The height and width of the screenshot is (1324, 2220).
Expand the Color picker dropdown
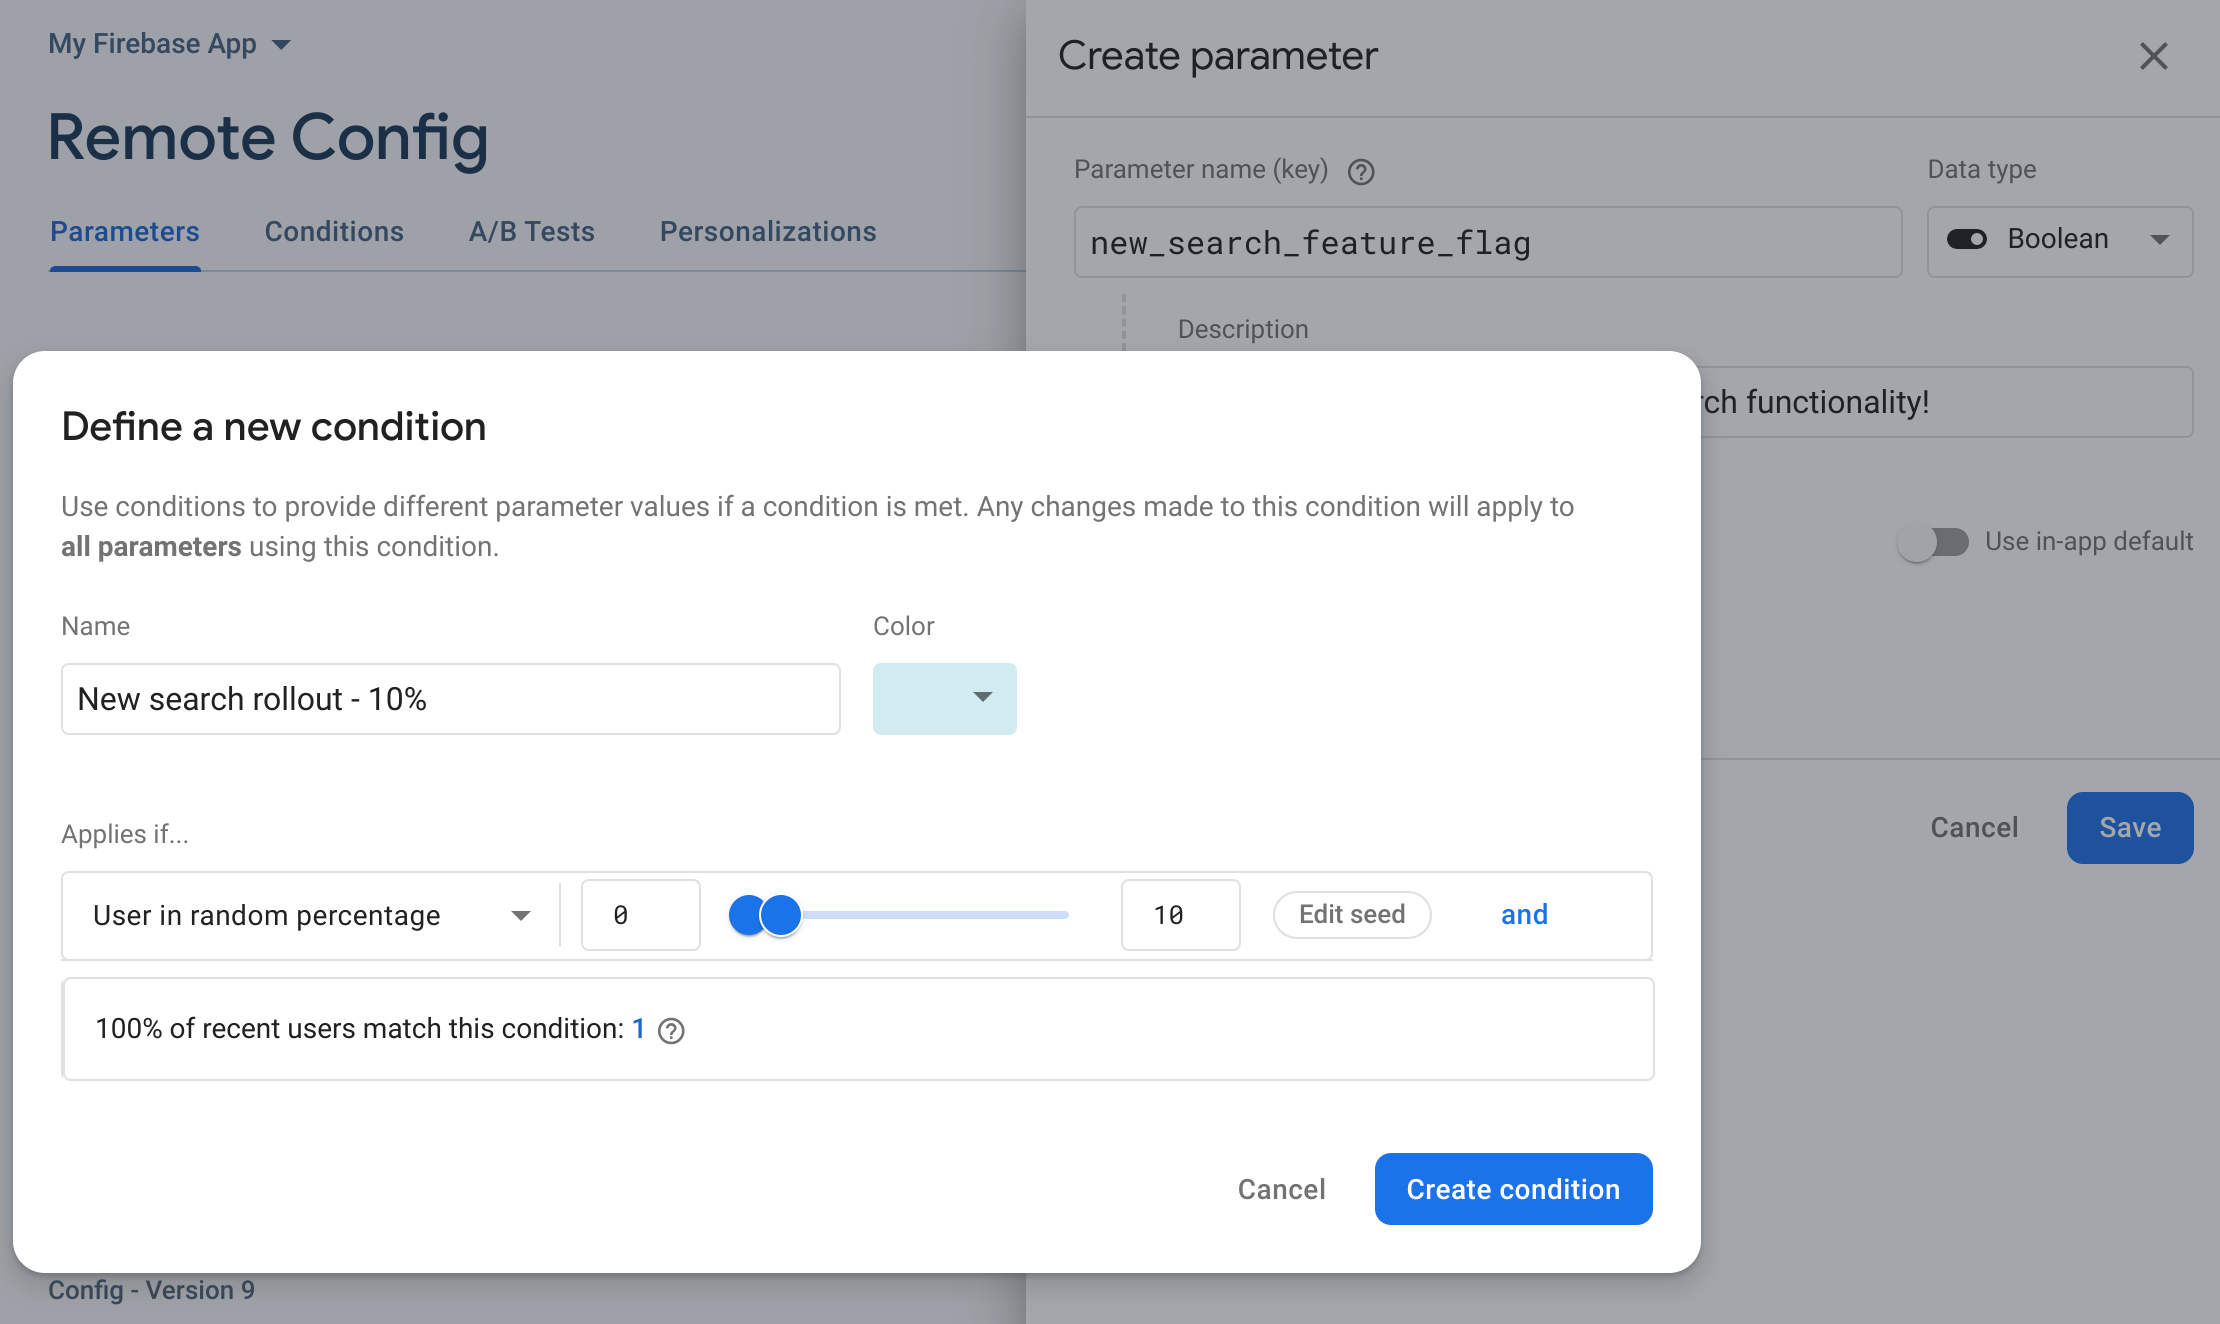click(x=944, y=698)
